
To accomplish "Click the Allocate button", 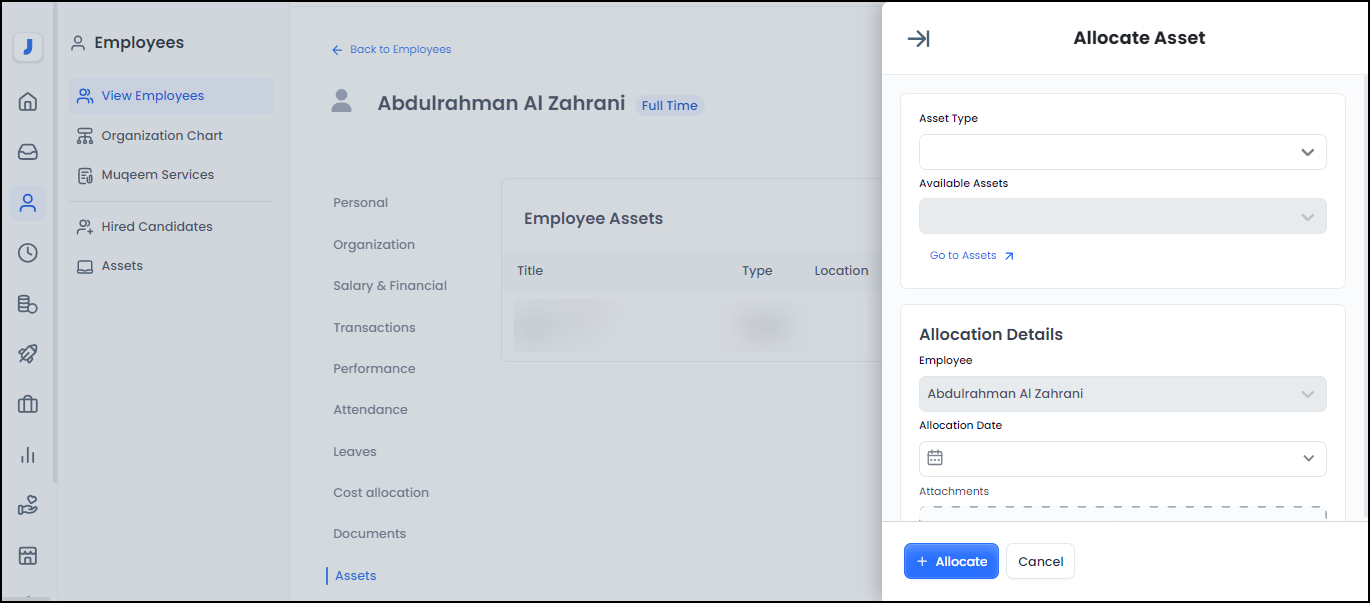I will click(x=951, y=561).
